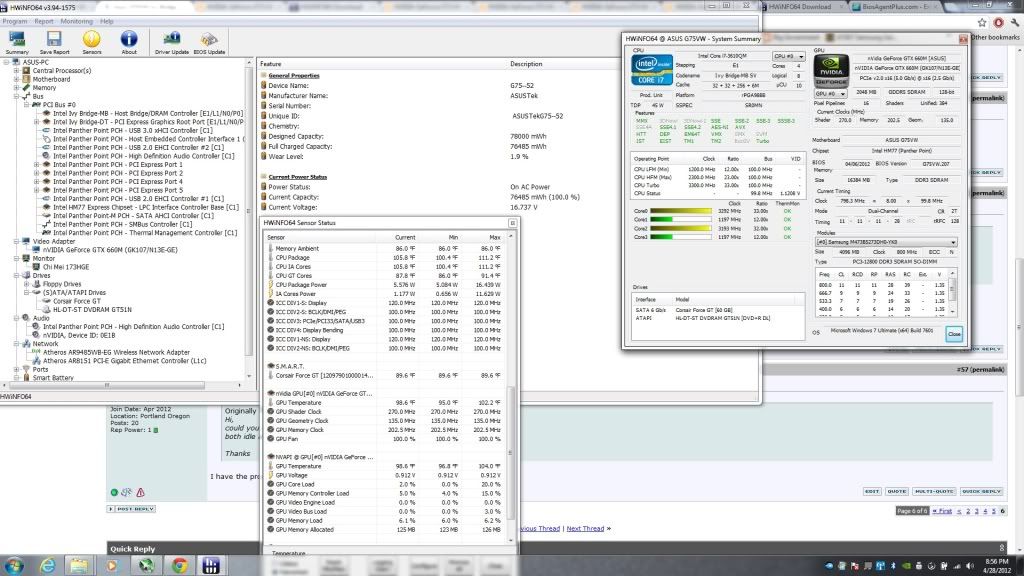
Task: Click the device tree horizontal scrollbar
Action: pyautogui.click(x=124, y=385)
